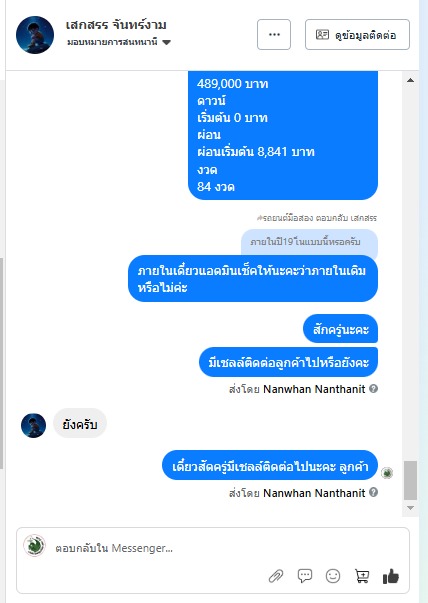Click the lower sent-by help question icon
The image size is (428, 603).
373,492
